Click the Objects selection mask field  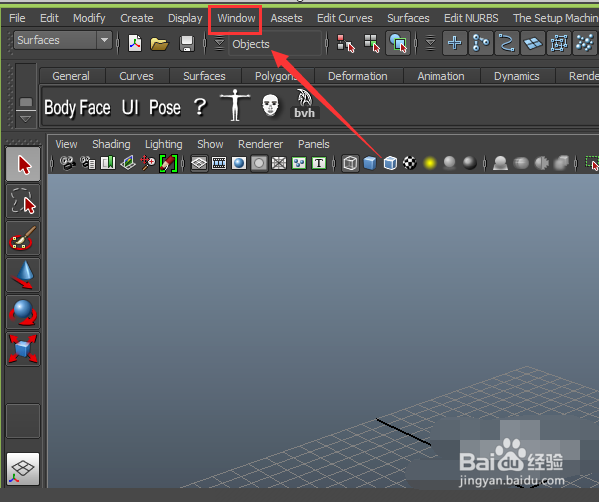[275, 44]
